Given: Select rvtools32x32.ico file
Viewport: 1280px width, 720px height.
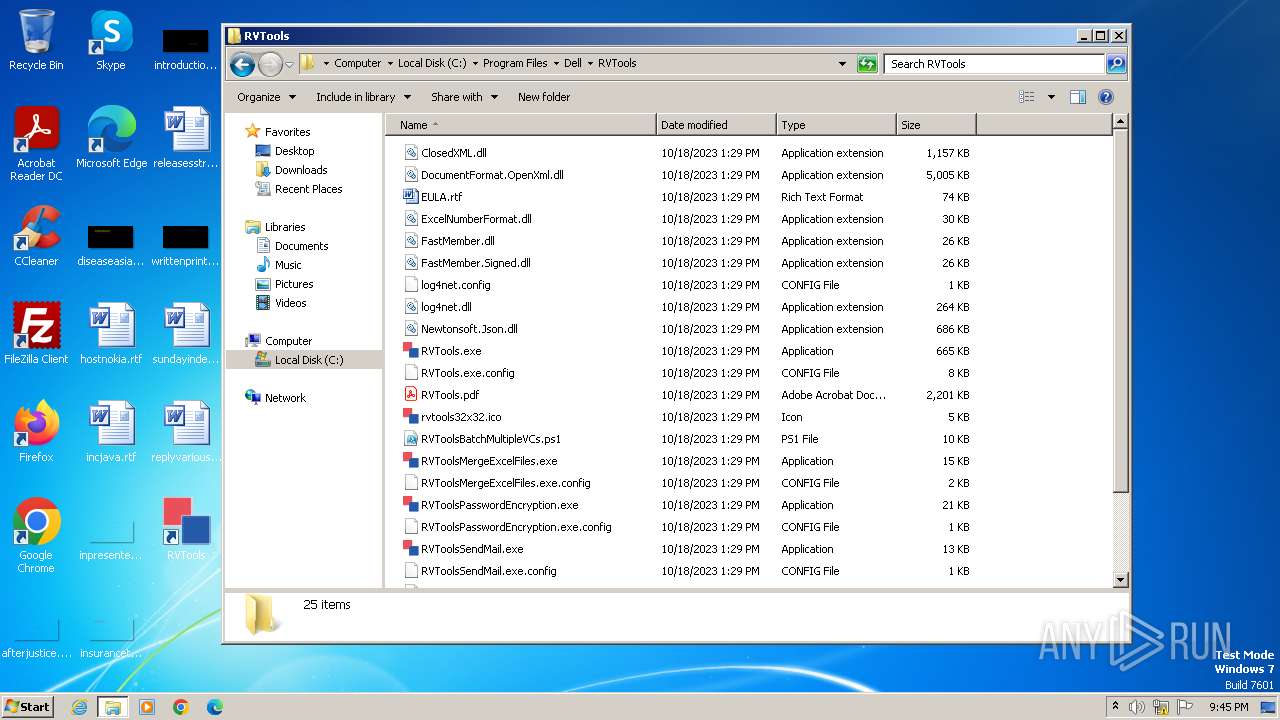Looking at the screenshot, I should click(x=461, y=417).
